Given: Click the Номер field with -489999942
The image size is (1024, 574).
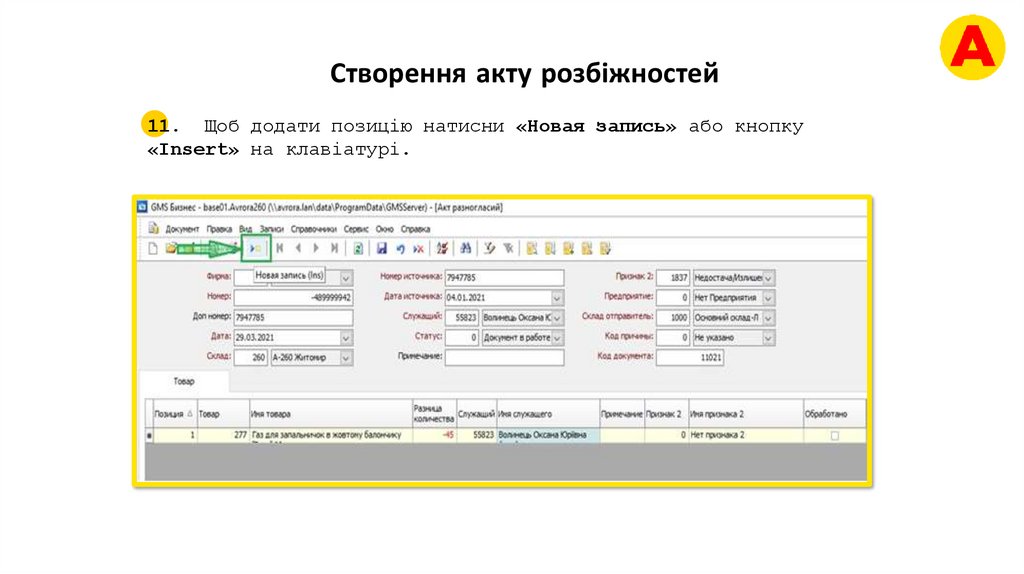Looking at the screenshot, I should 293,298.
